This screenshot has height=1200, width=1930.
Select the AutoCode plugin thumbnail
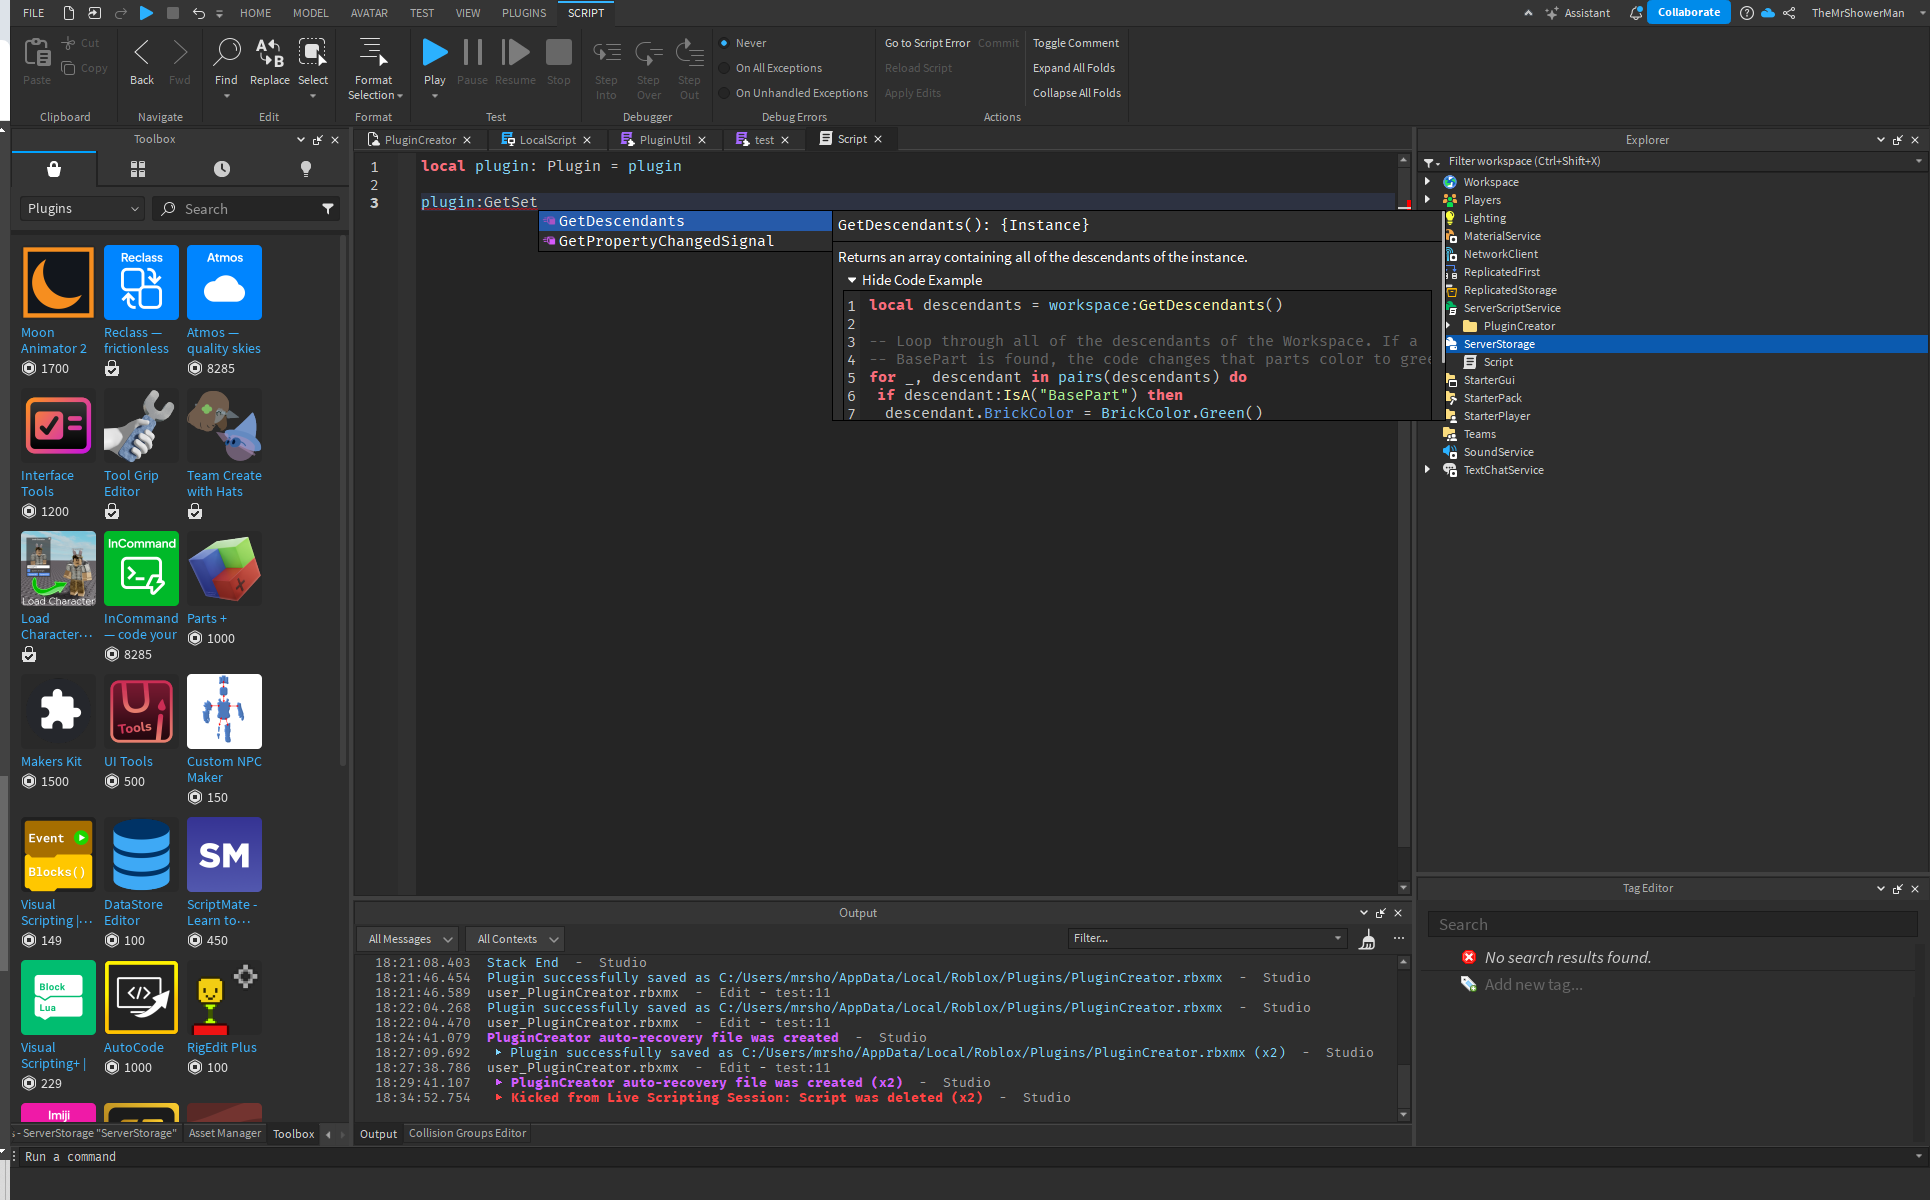(141, 998)
